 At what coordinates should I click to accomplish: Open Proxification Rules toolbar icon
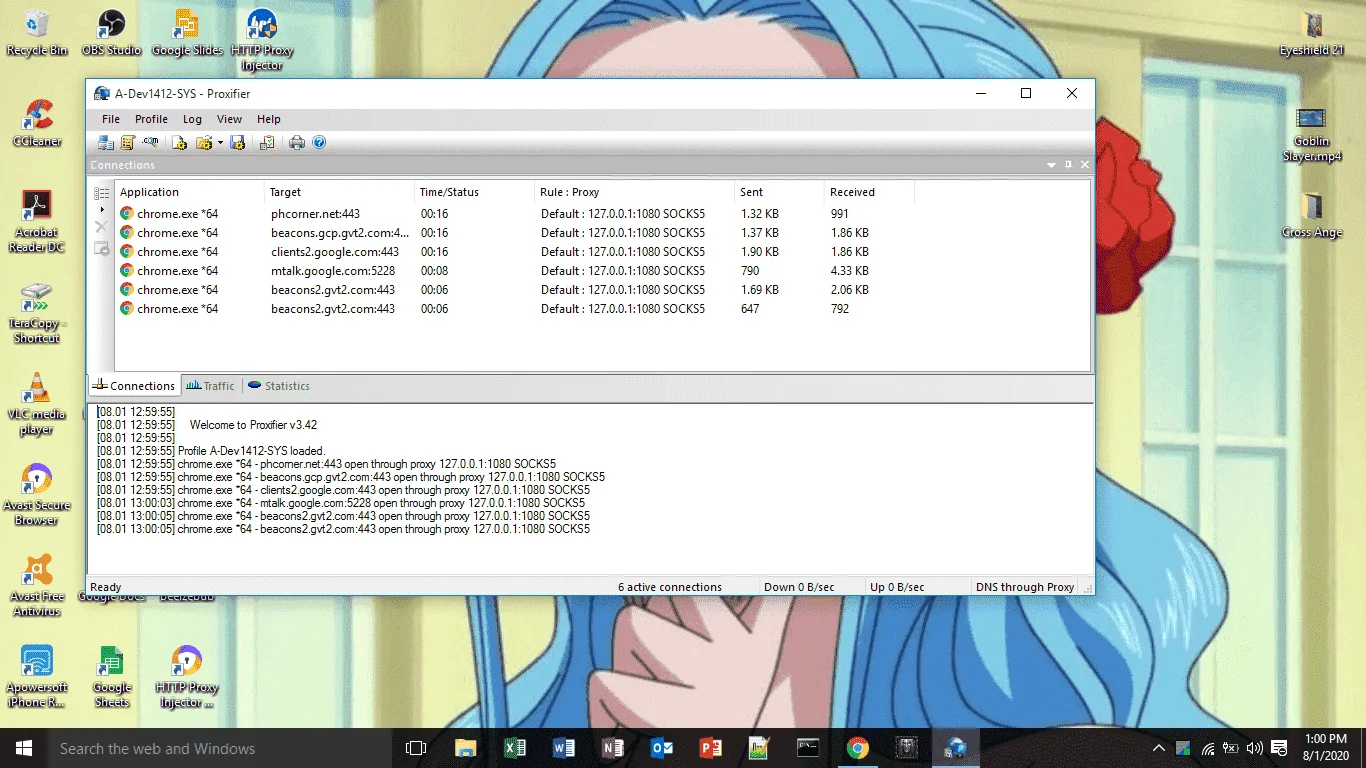(x=128, y=143)
